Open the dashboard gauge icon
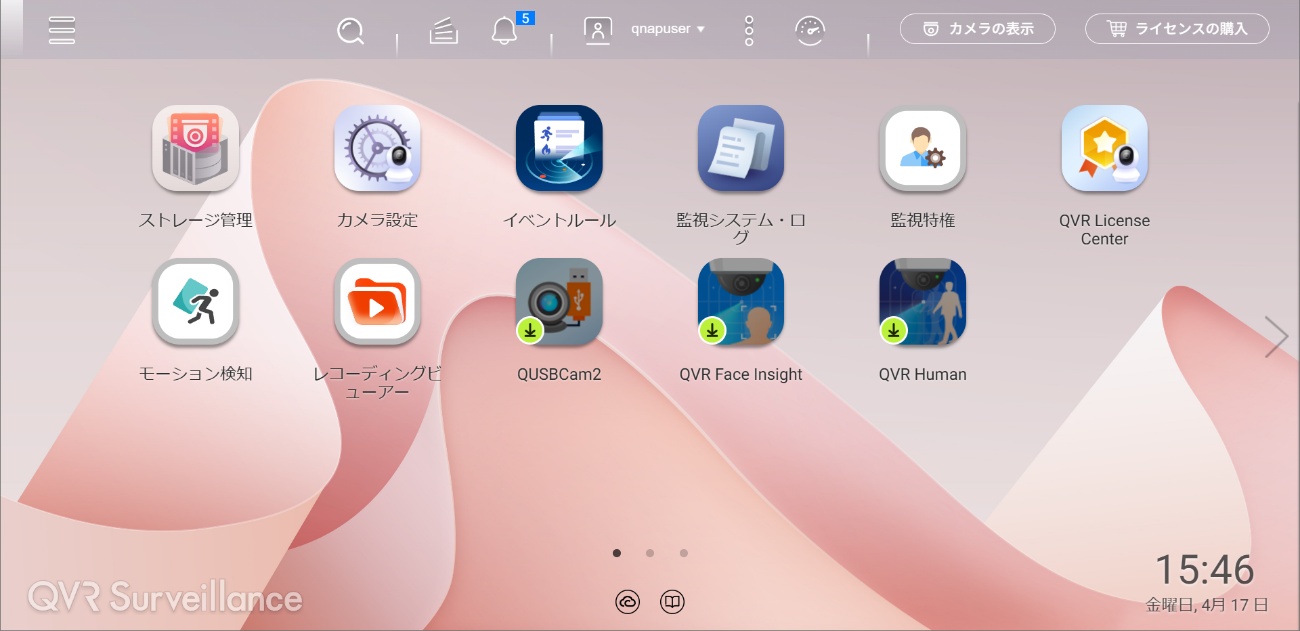Viewport: 1300px width, 631px height. click(x=810, y=31)
